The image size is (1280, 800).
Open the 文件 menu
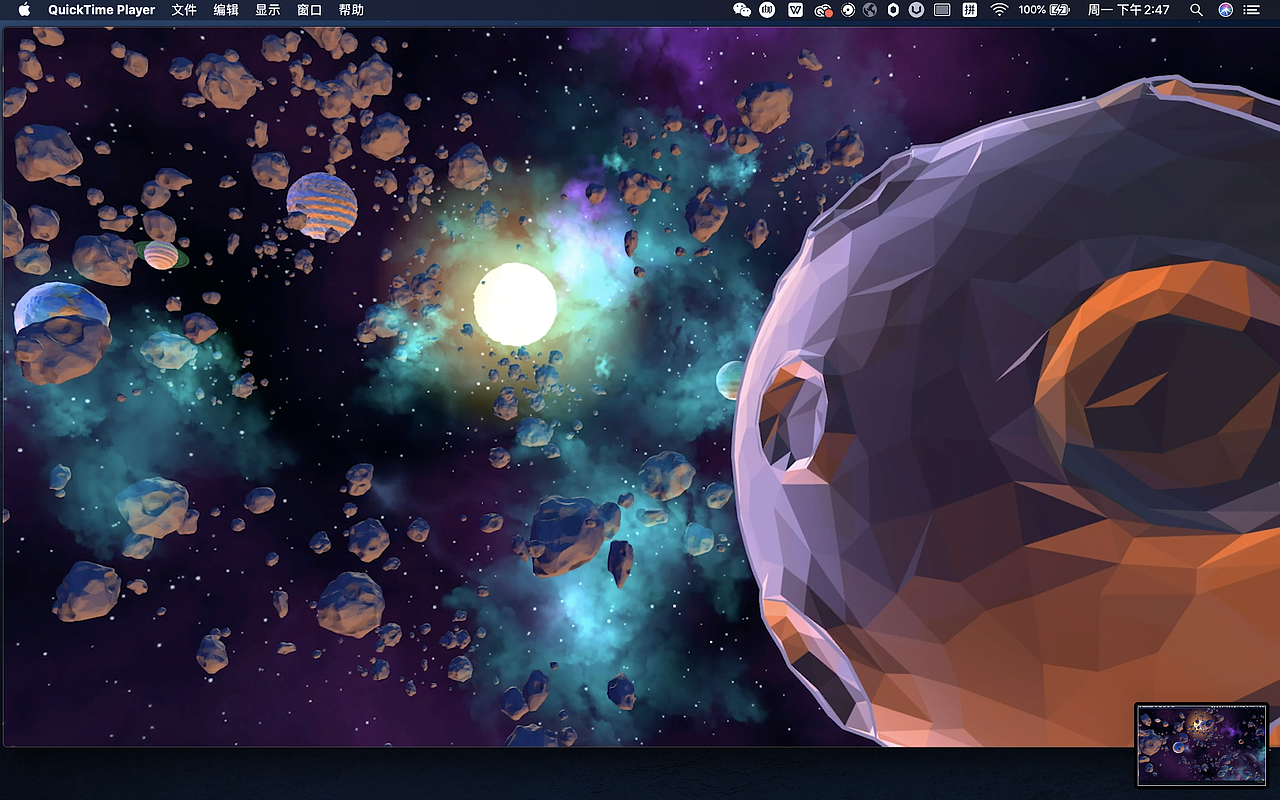[184, 10]
